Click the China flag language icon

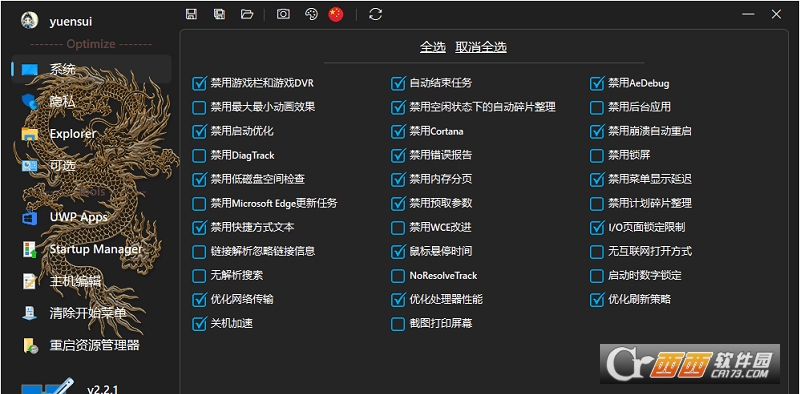coord(336,14)
